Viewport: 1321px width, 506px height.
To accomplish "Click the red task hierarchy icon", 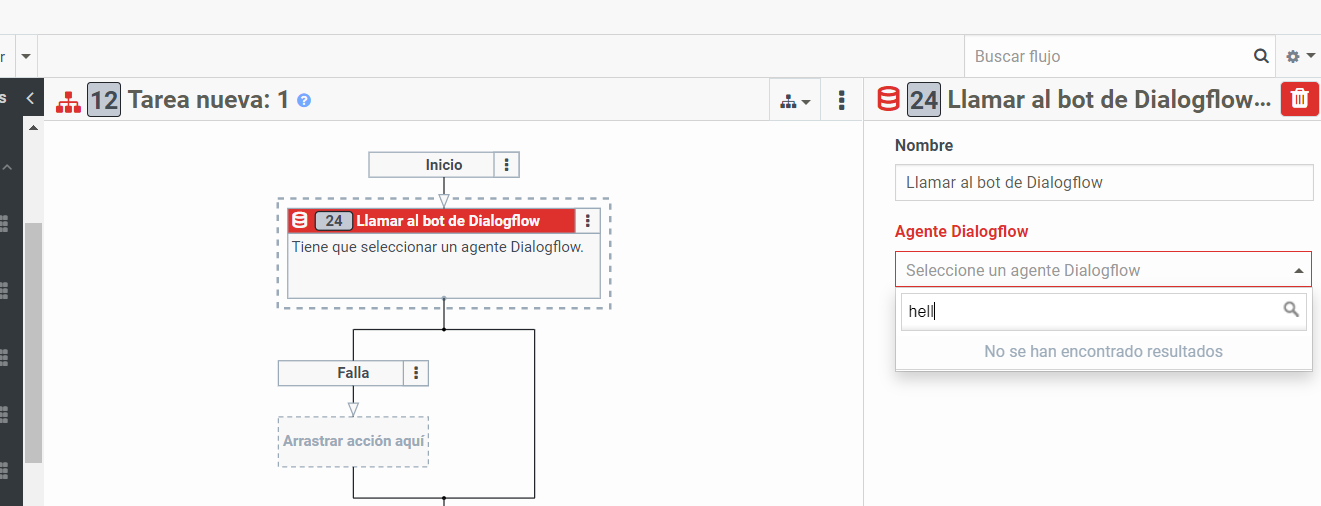I will click(68, 101).
